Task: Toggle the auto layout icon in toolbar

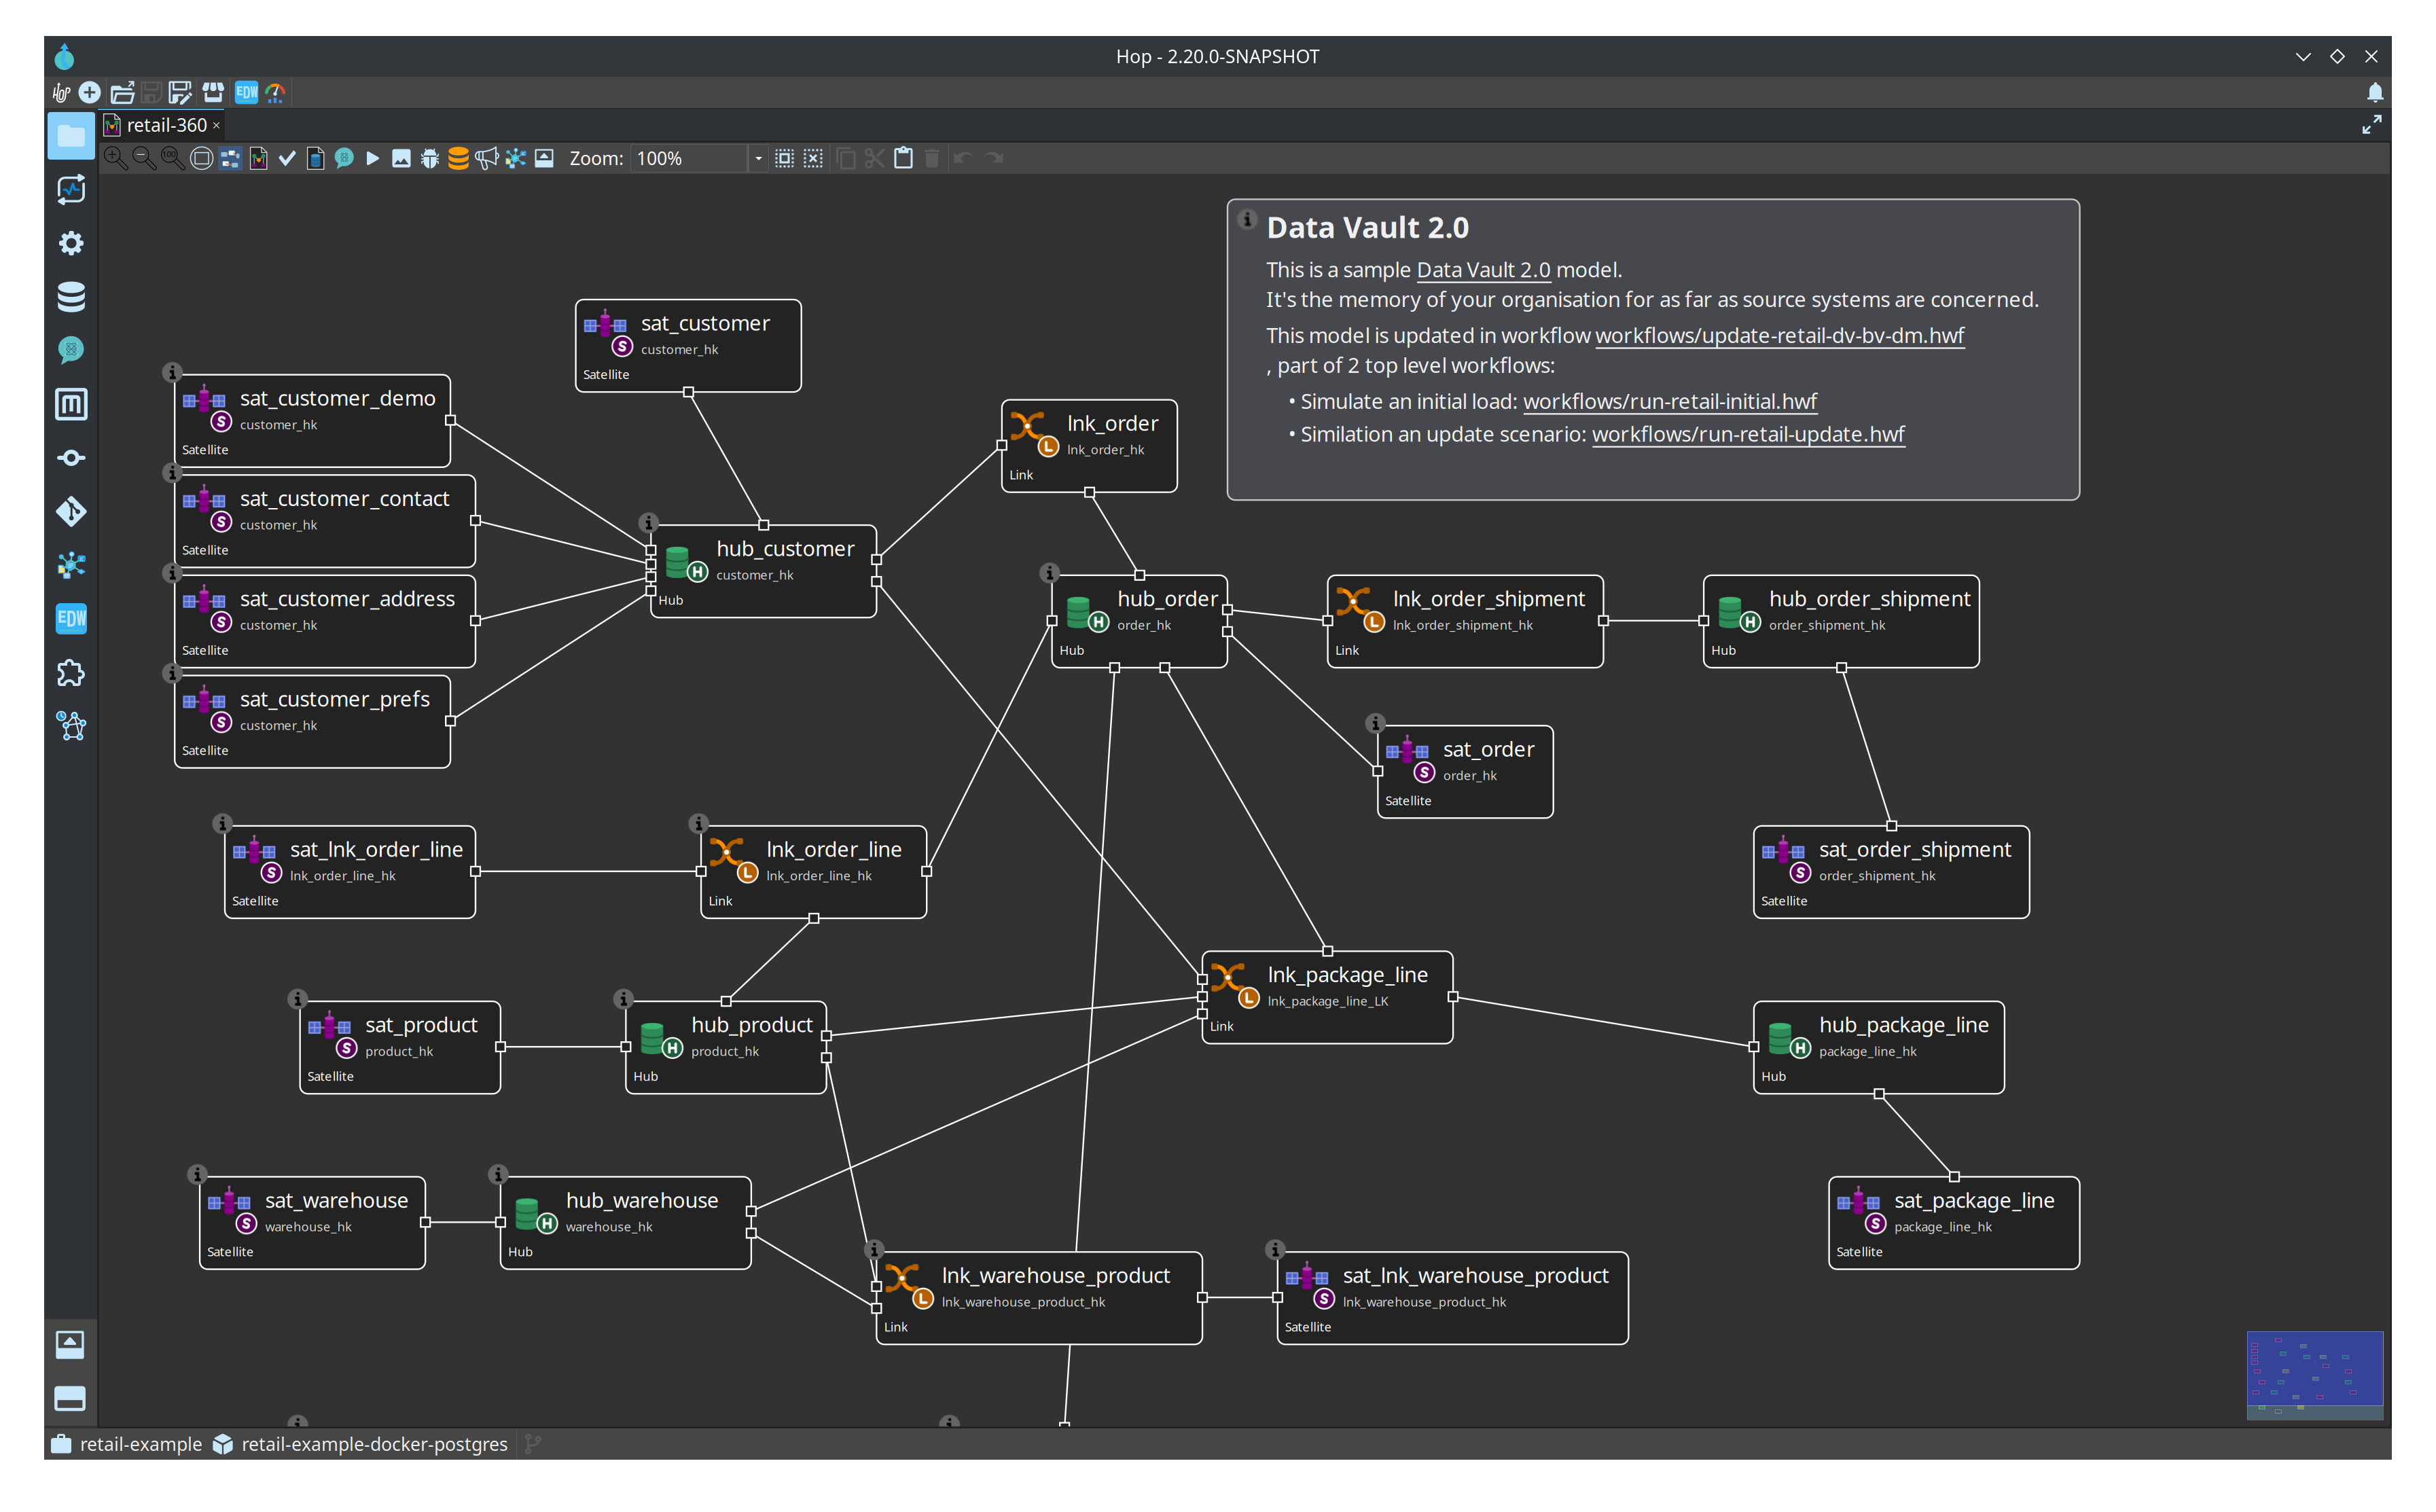Action: [x=230, y=158]
